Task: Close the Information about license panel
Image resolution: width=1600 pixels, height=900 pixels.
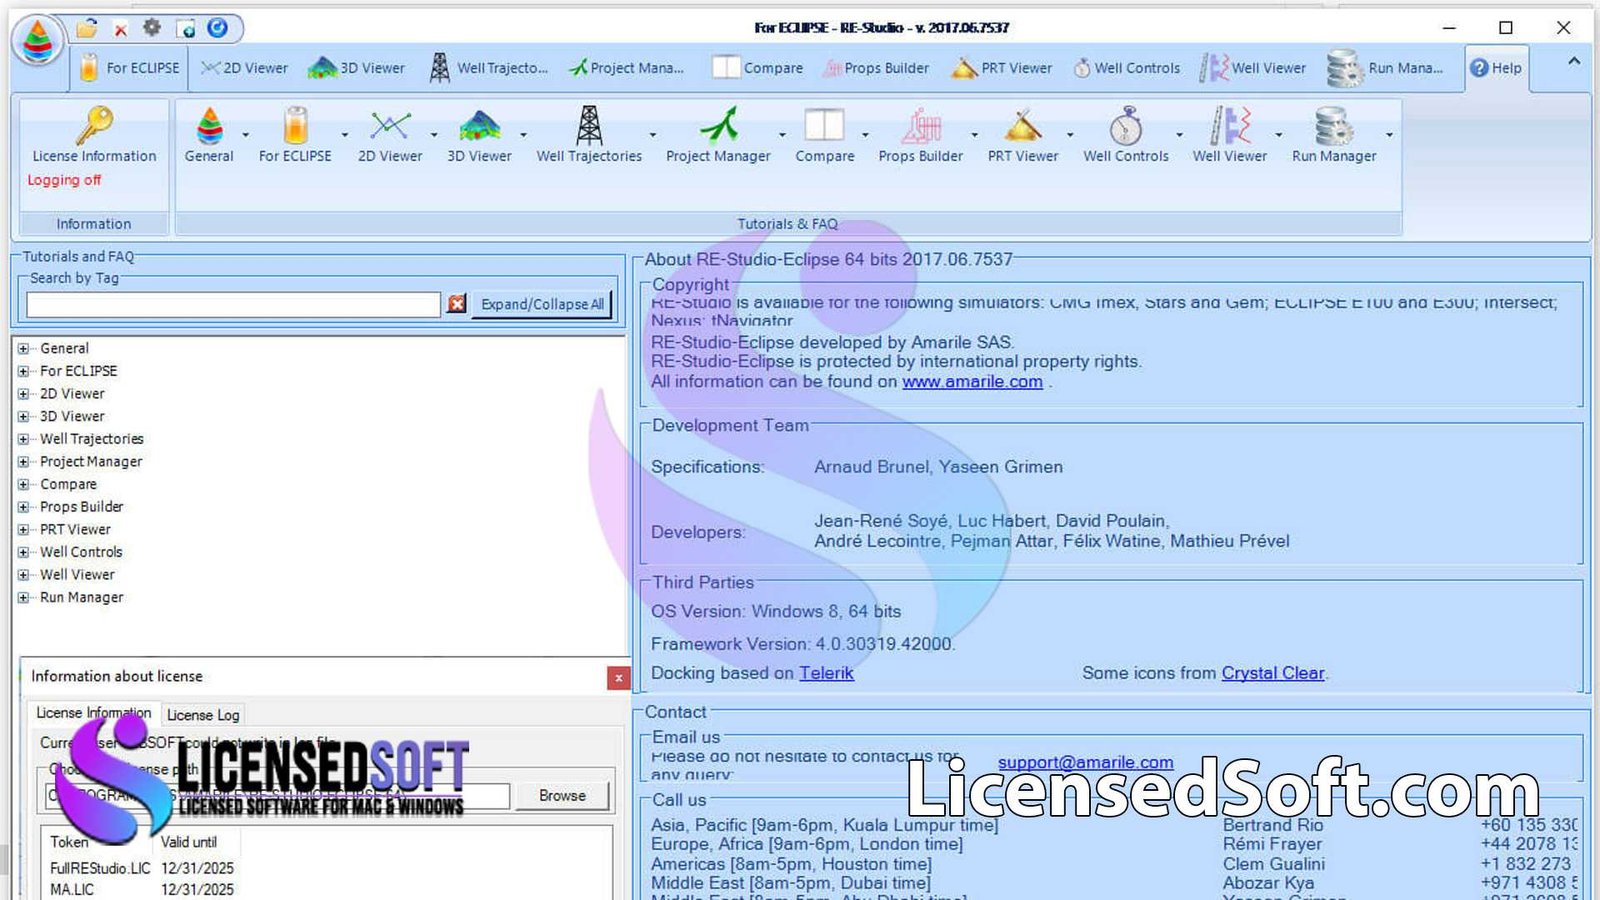Action: click(x=618, y=678)
